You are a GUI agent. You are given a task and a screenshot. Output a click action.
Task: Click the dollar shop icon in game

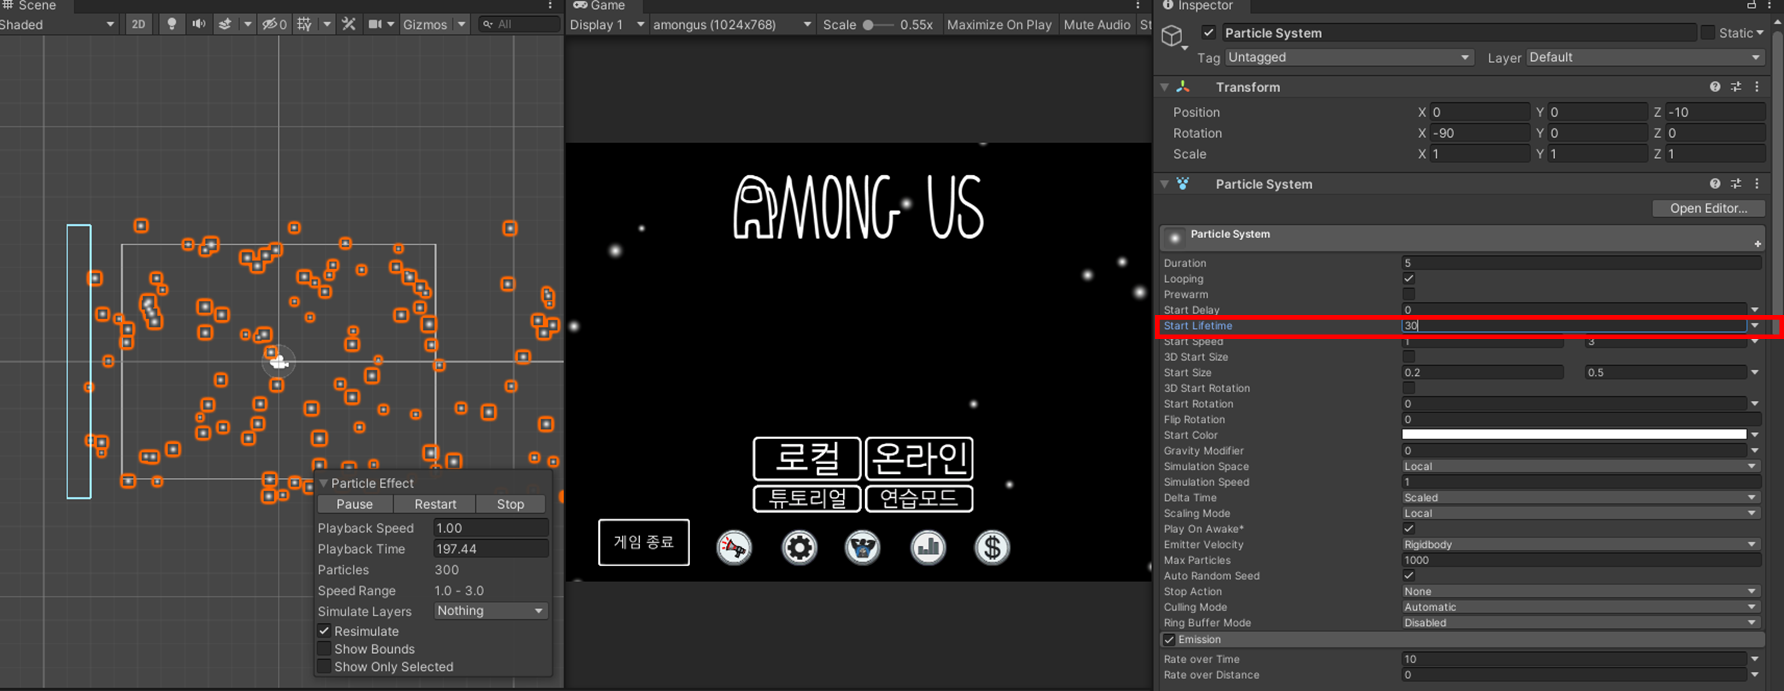tap(992, 547)
